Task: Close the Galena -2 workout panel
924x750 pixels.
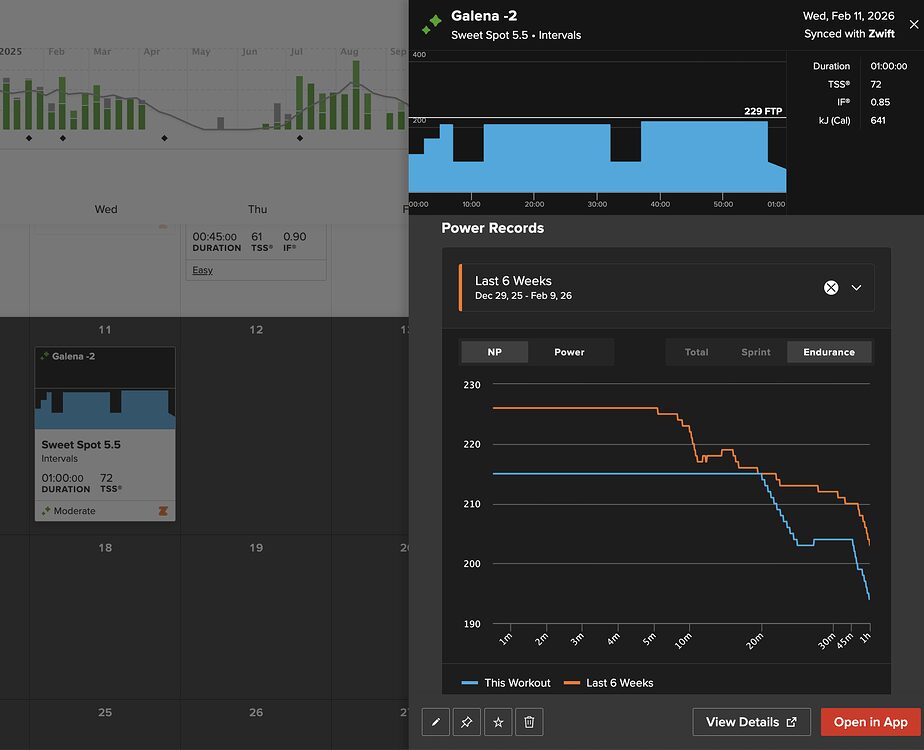Action: 913,25
